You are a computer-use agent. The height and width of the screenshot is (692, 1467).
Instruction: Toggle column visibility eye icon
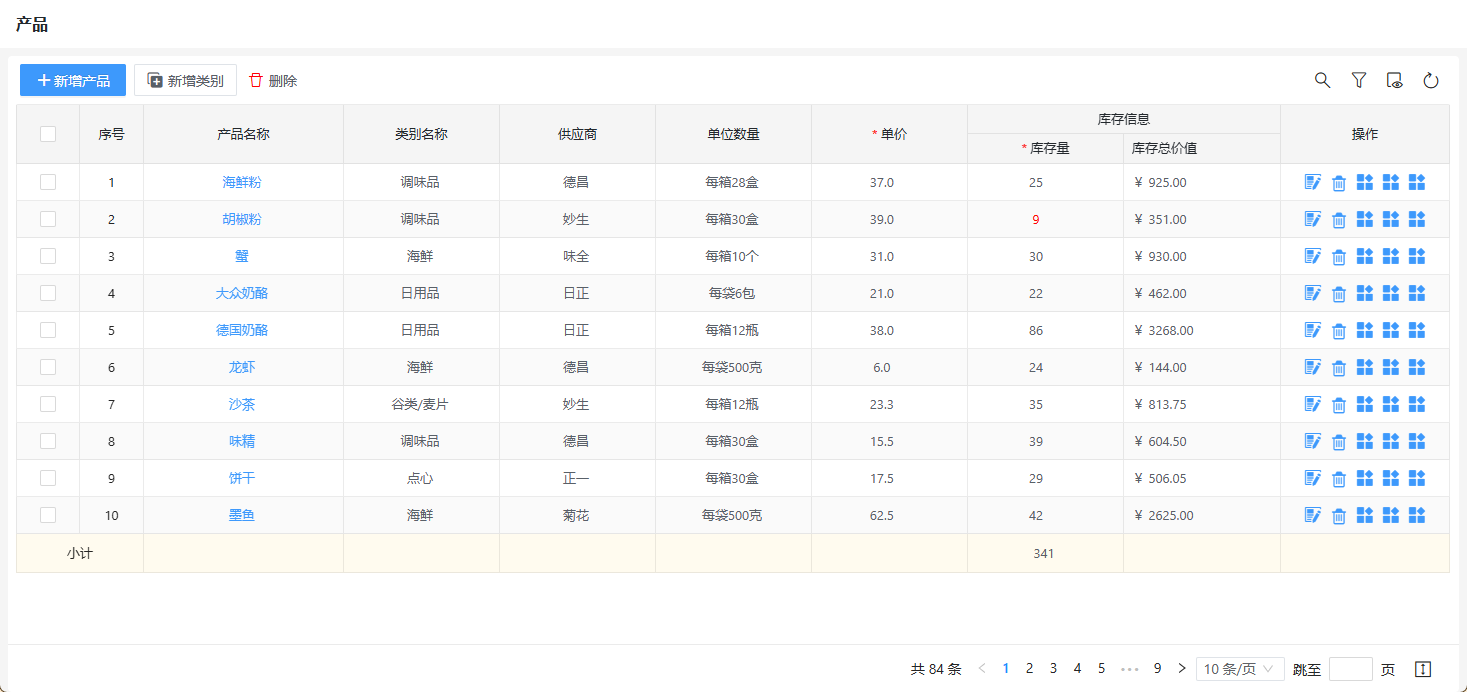1394,81
